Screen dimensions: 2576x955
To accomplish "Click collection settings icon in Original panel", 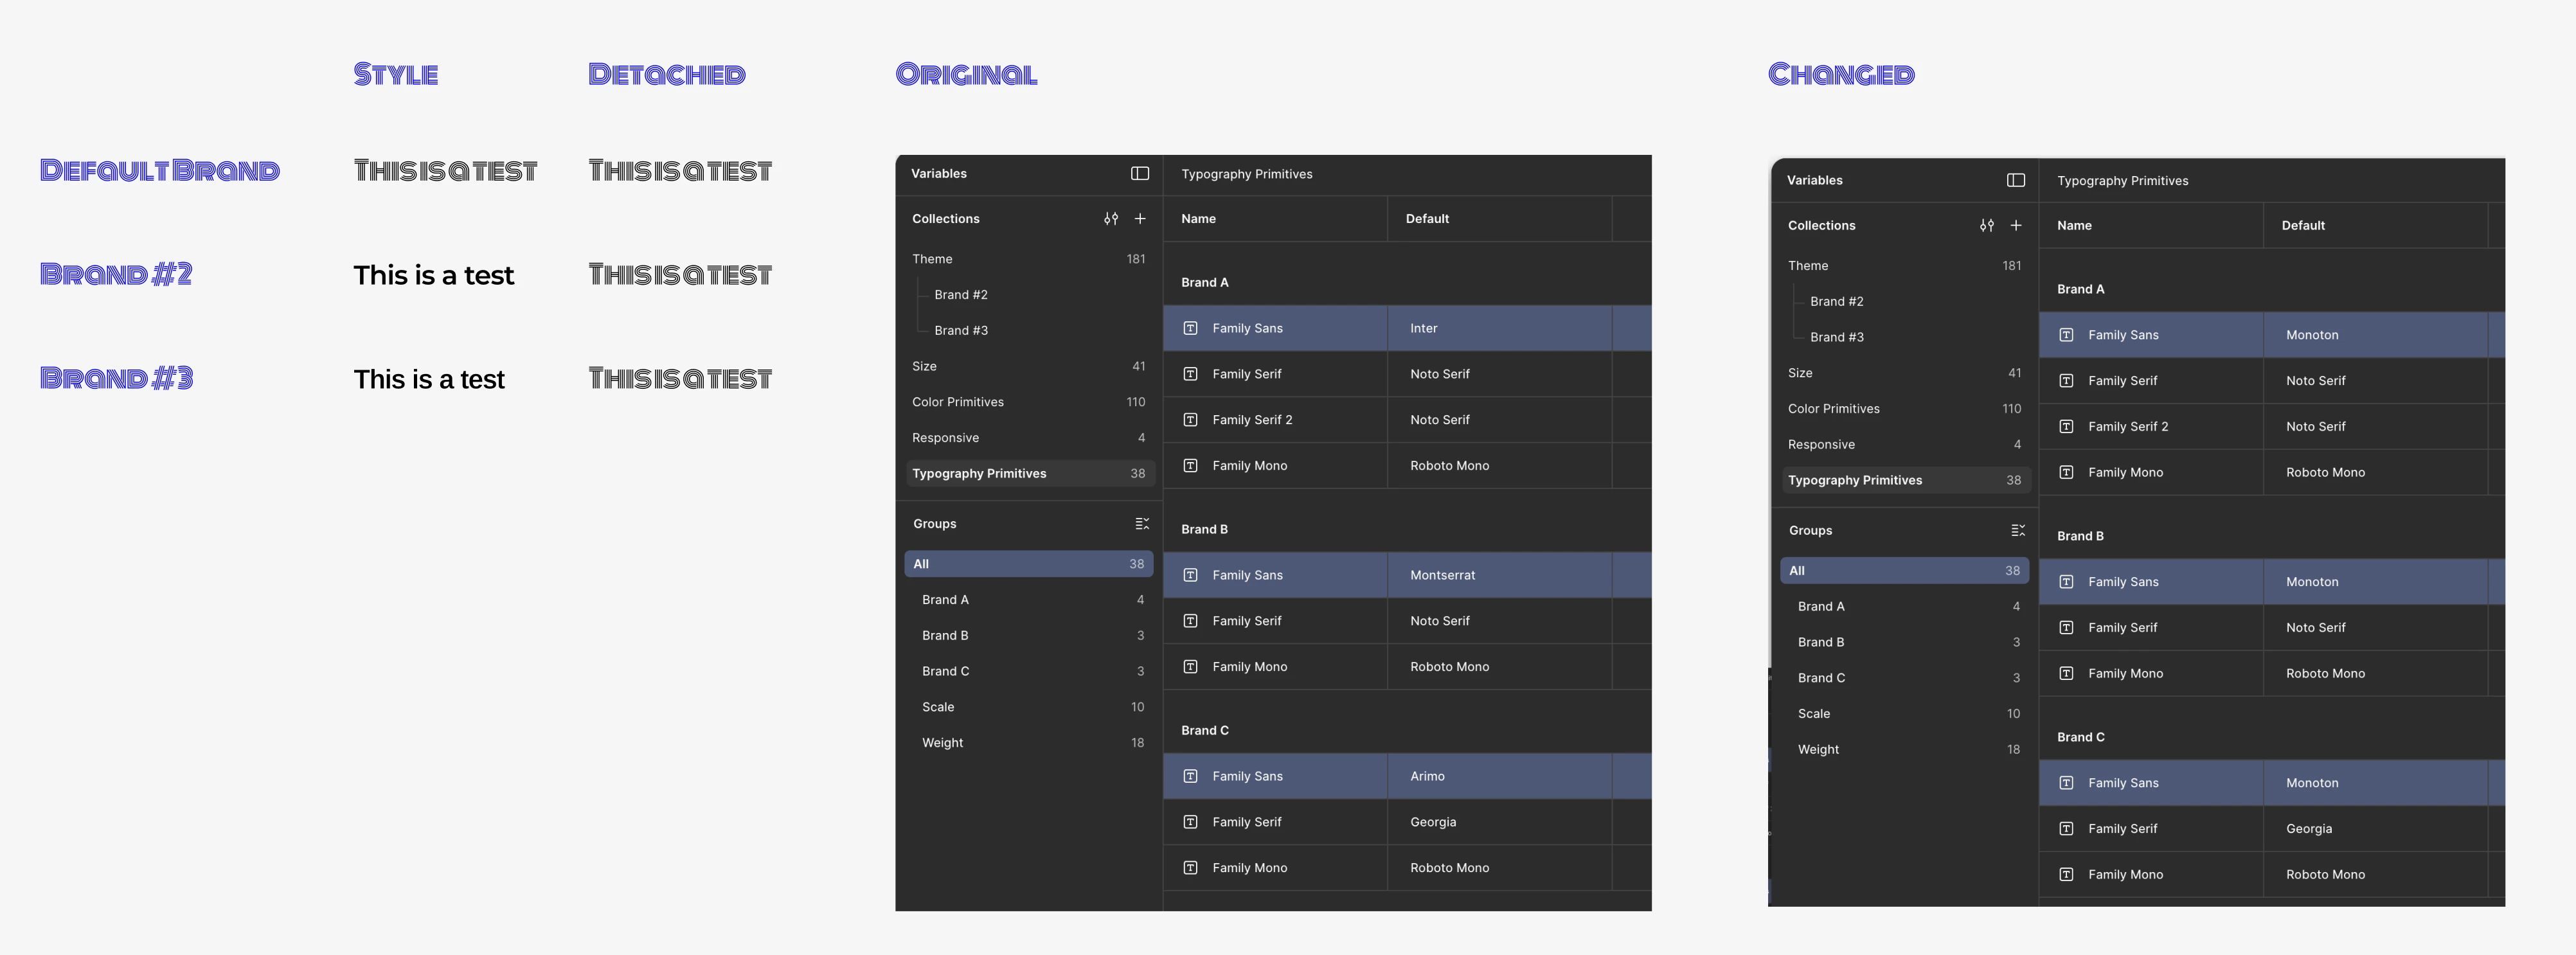I will [1110, 218].
